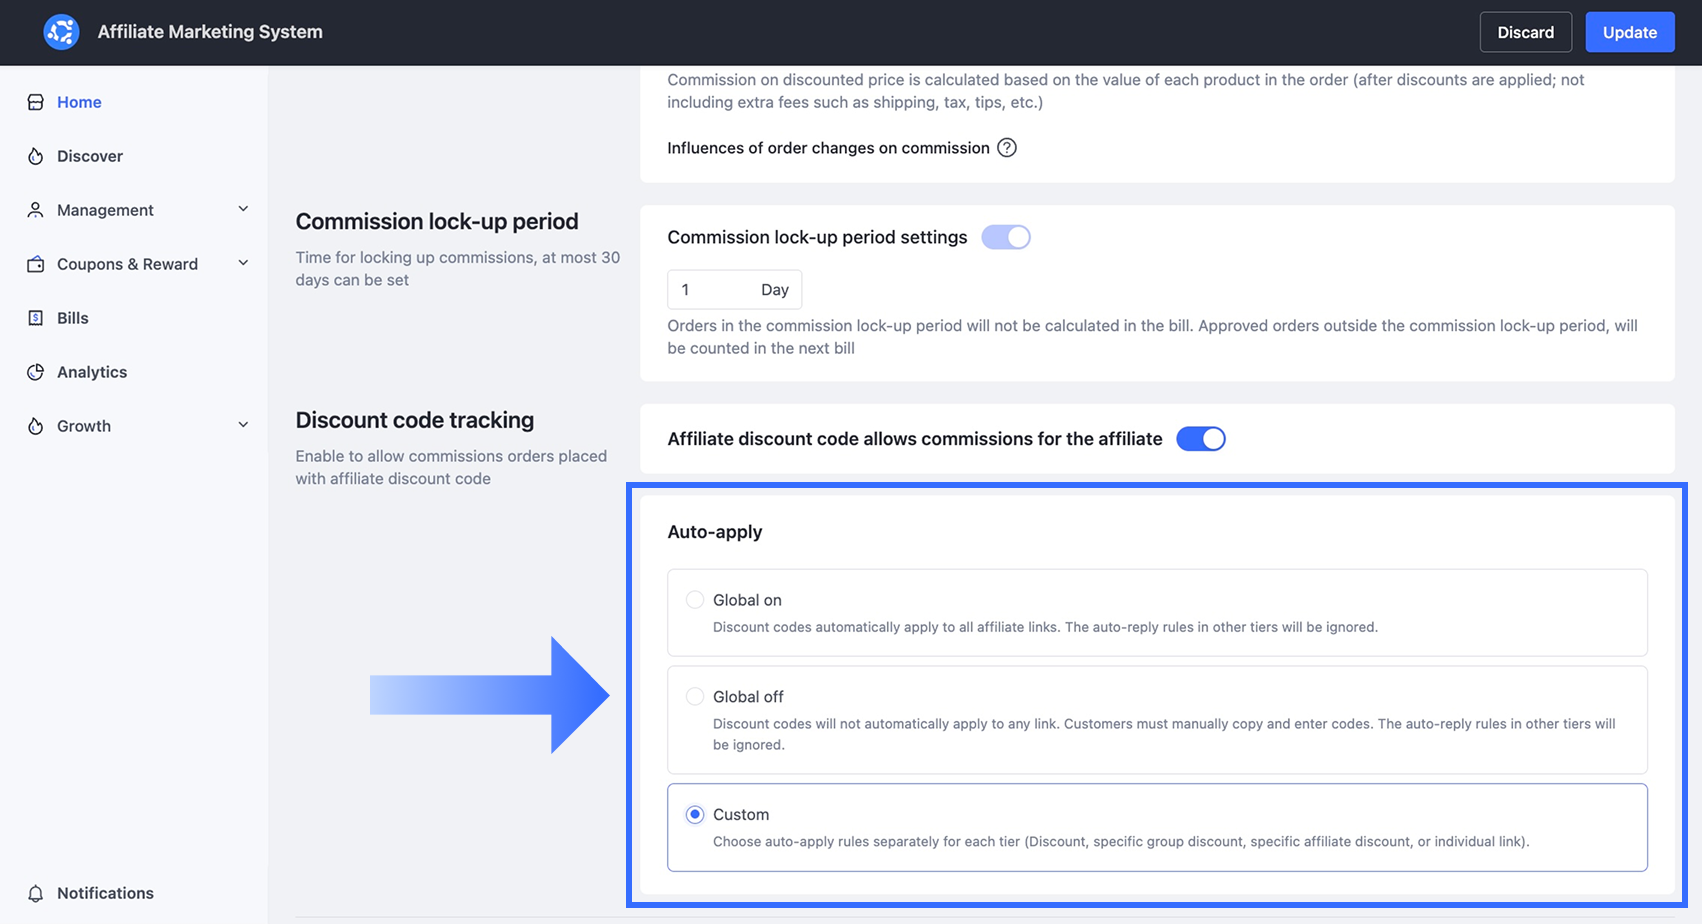Viewport: 1702px width, 924px height.
Task: Click the Update button
Action: tap(1630, 32)
